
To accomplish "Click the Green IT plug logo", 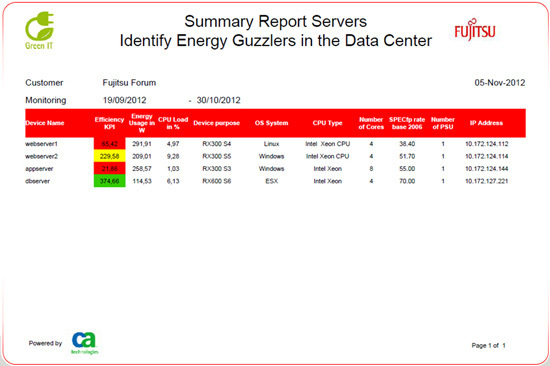I will pos(39,31).
